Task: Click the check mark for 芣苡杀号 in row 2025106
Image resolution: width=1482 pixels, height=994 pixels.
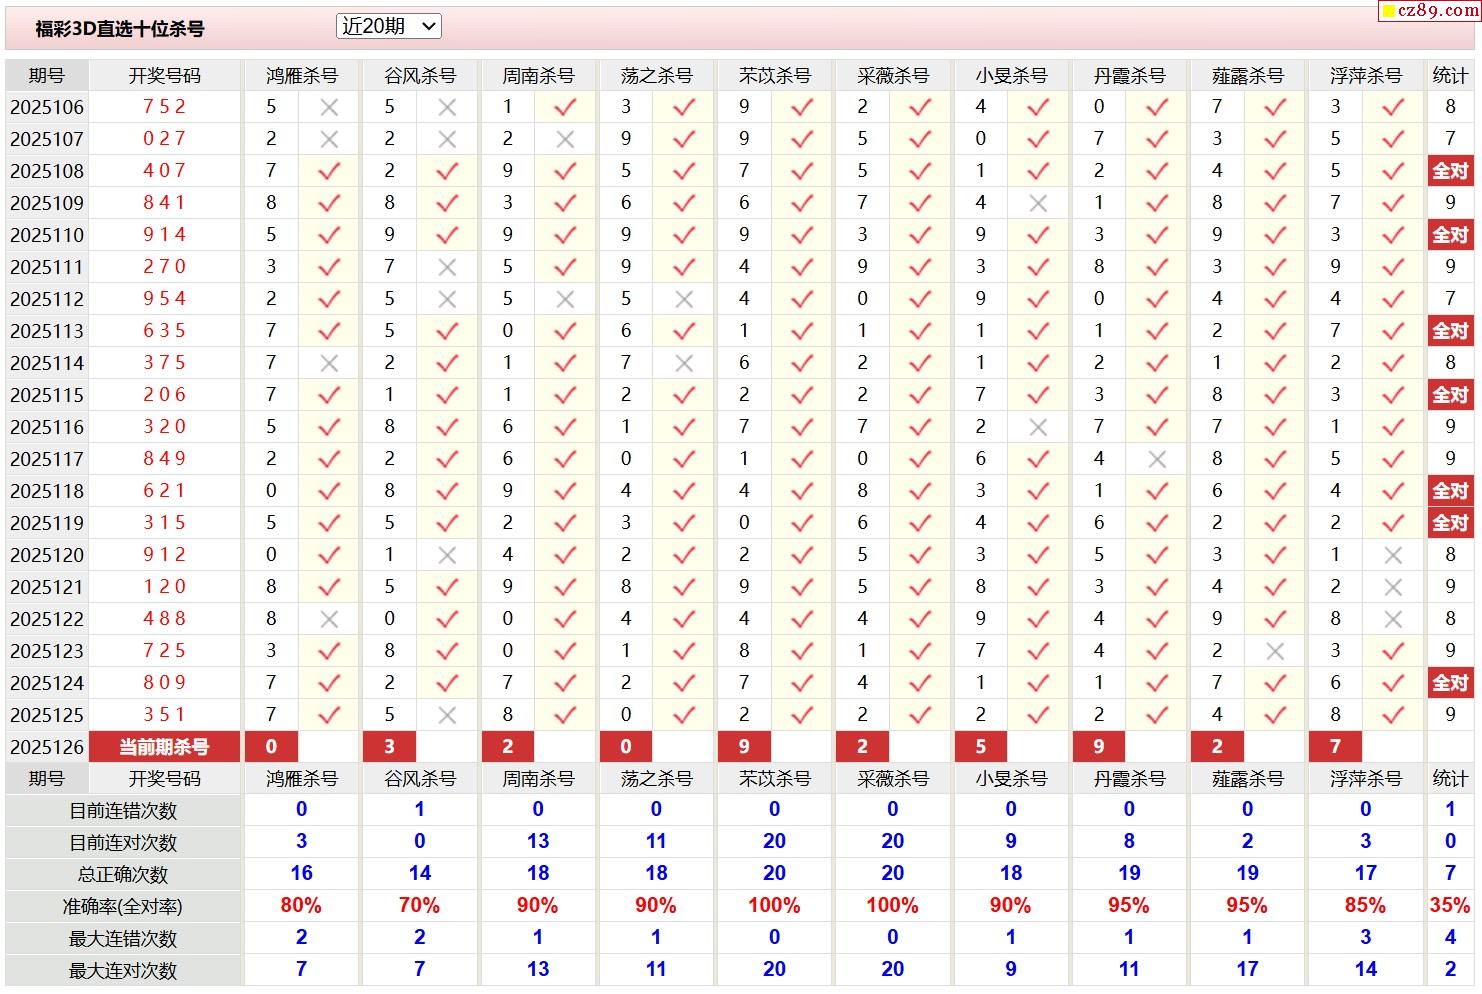Action: point(802,107)
